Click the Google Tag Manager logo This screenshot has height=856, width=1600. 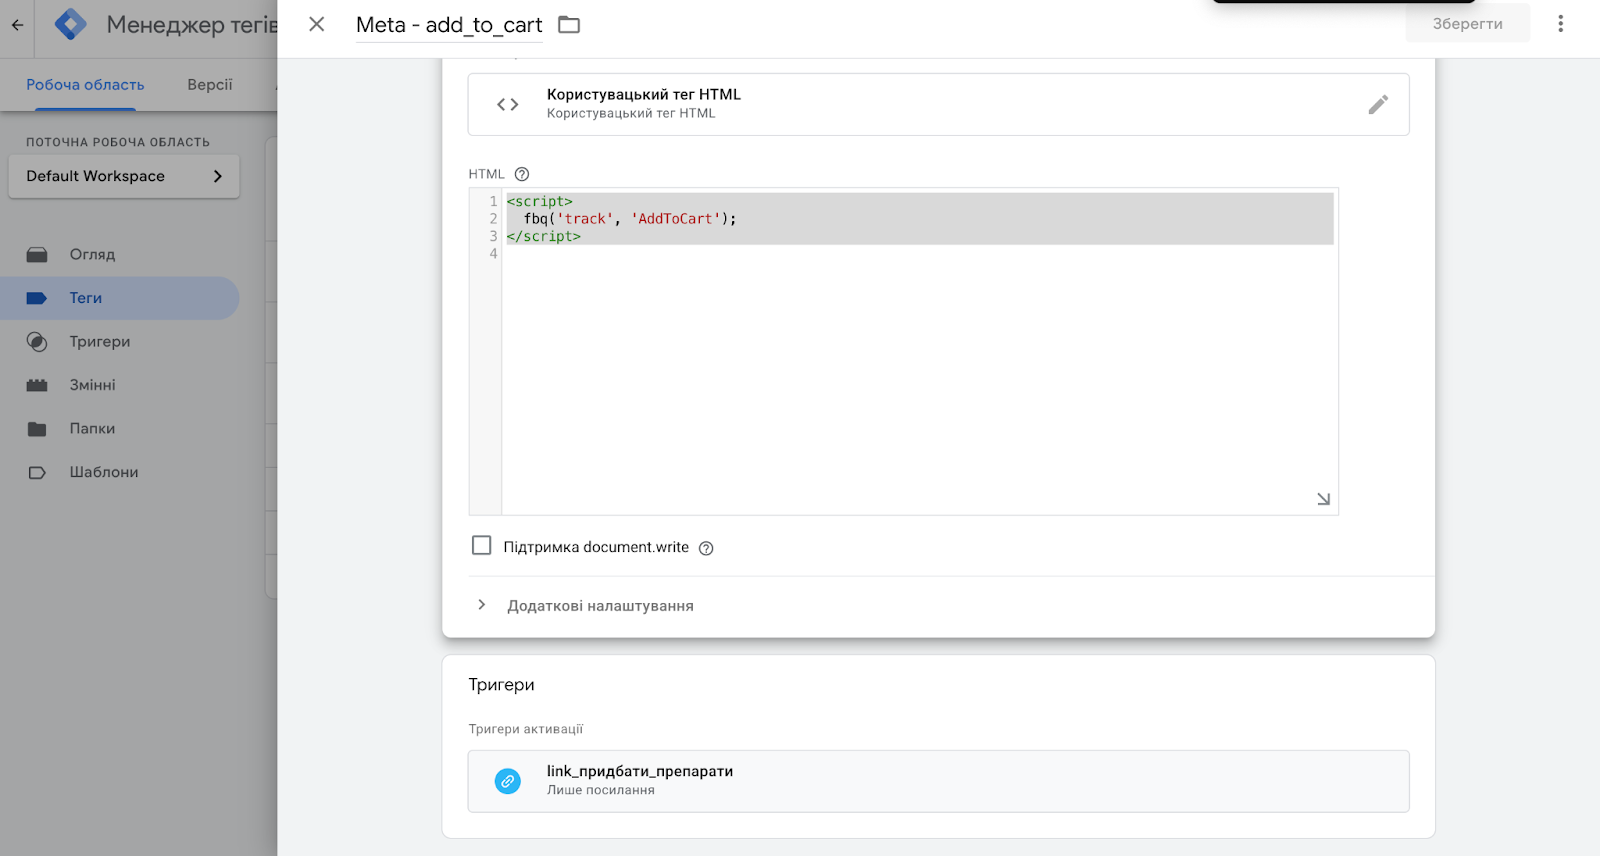pos(71,24)
